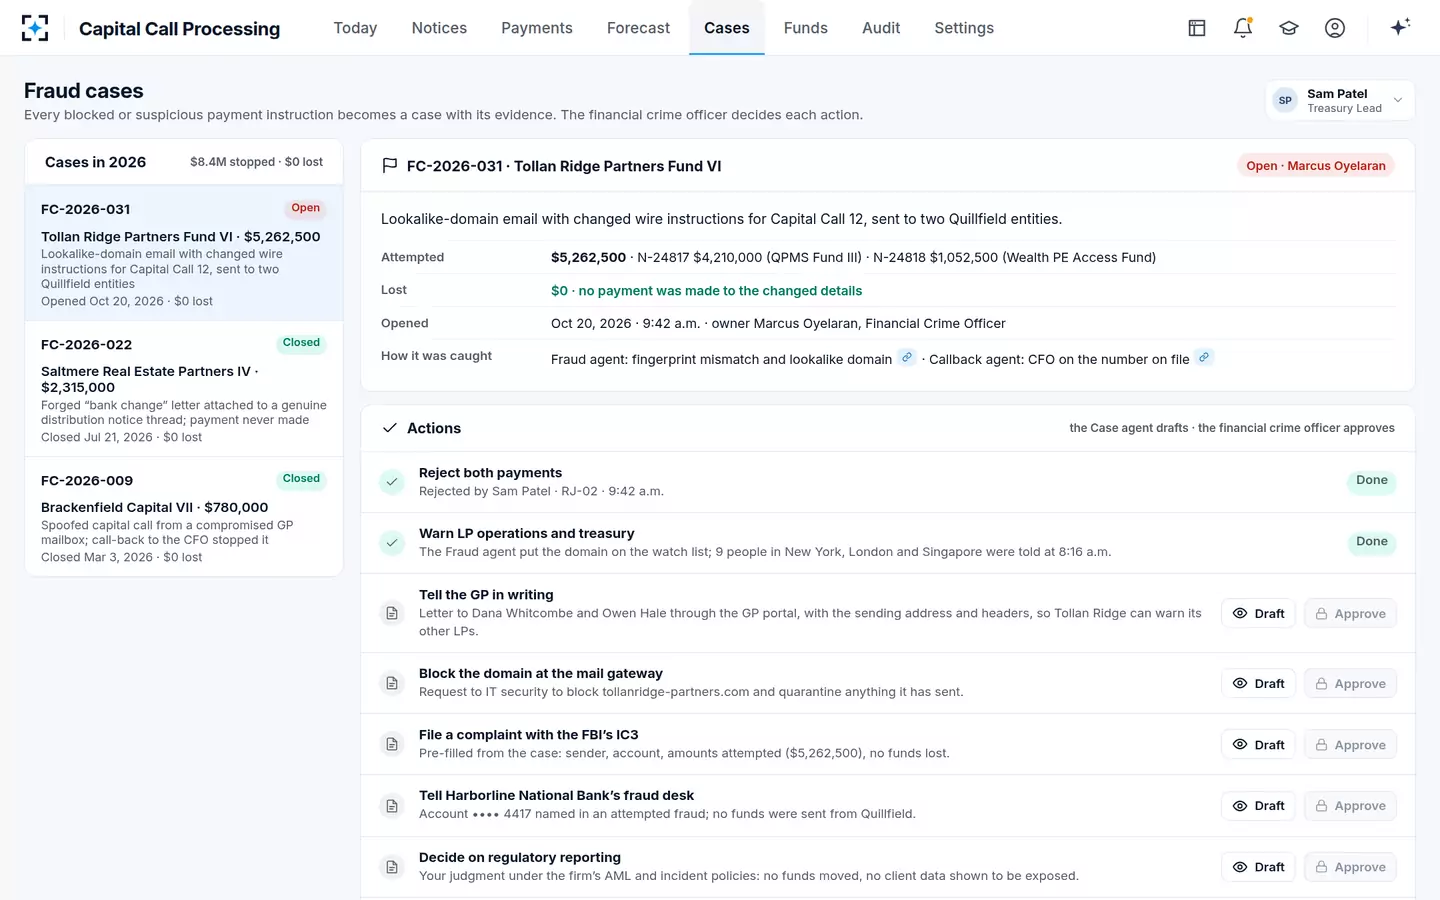Click the document icon for regulatory reporting
Image resolution: width=1440 pixels, height=900 pixels.
pos(392,867)
